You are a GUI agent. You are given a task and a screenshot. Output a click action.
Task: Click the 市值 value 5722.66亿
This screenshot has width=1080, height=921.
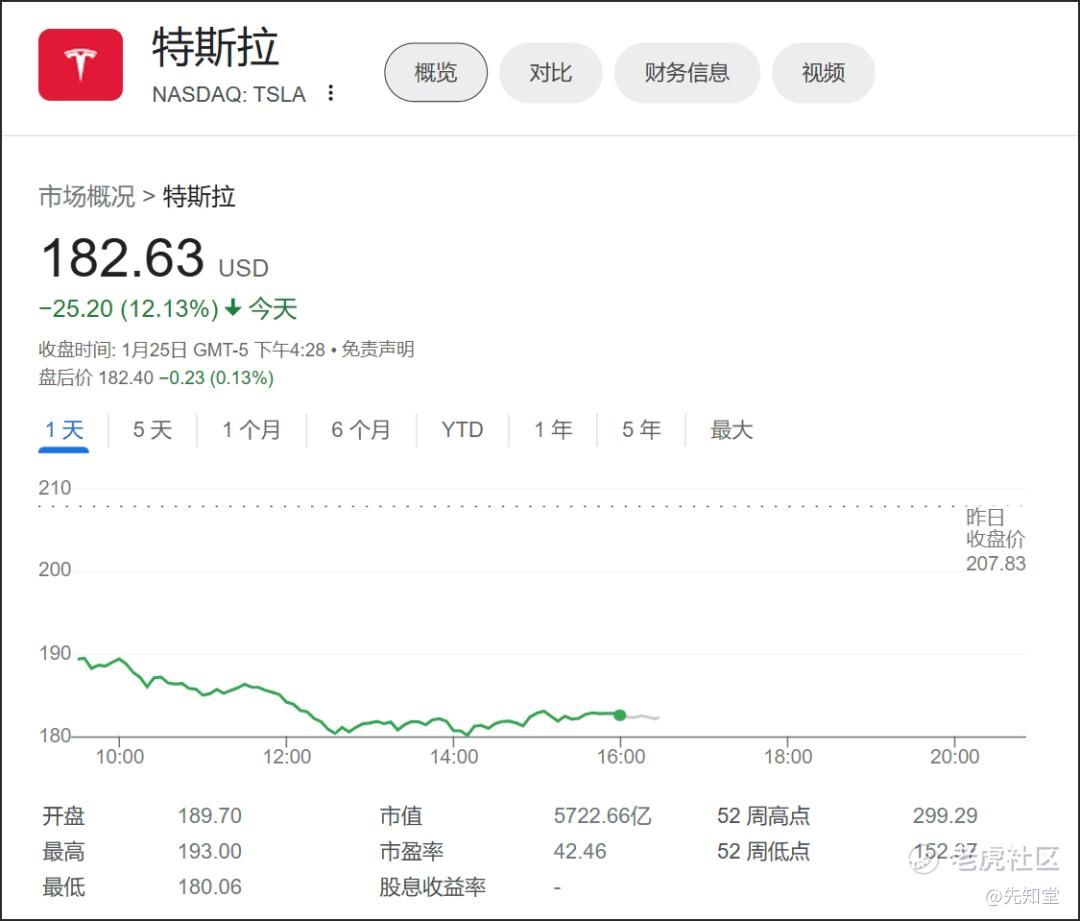tap(603, 816)
